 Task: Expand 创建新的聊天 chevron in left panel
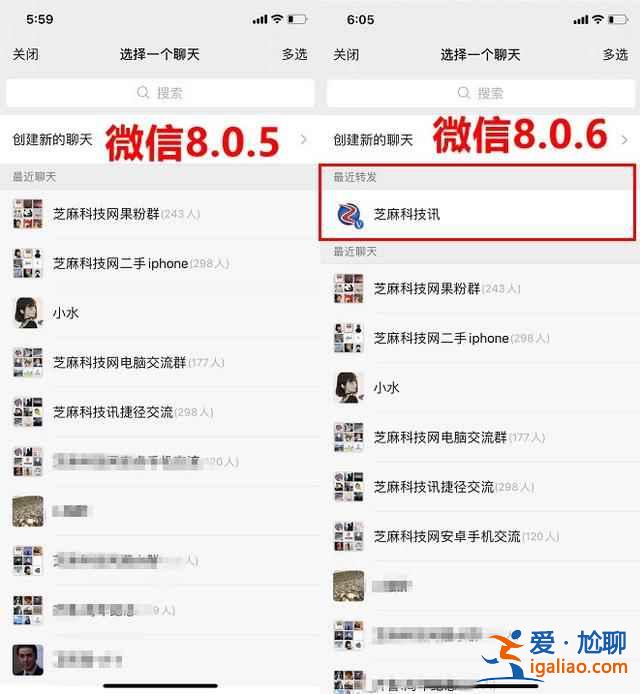pyautogui.click(x=304, y=139)
